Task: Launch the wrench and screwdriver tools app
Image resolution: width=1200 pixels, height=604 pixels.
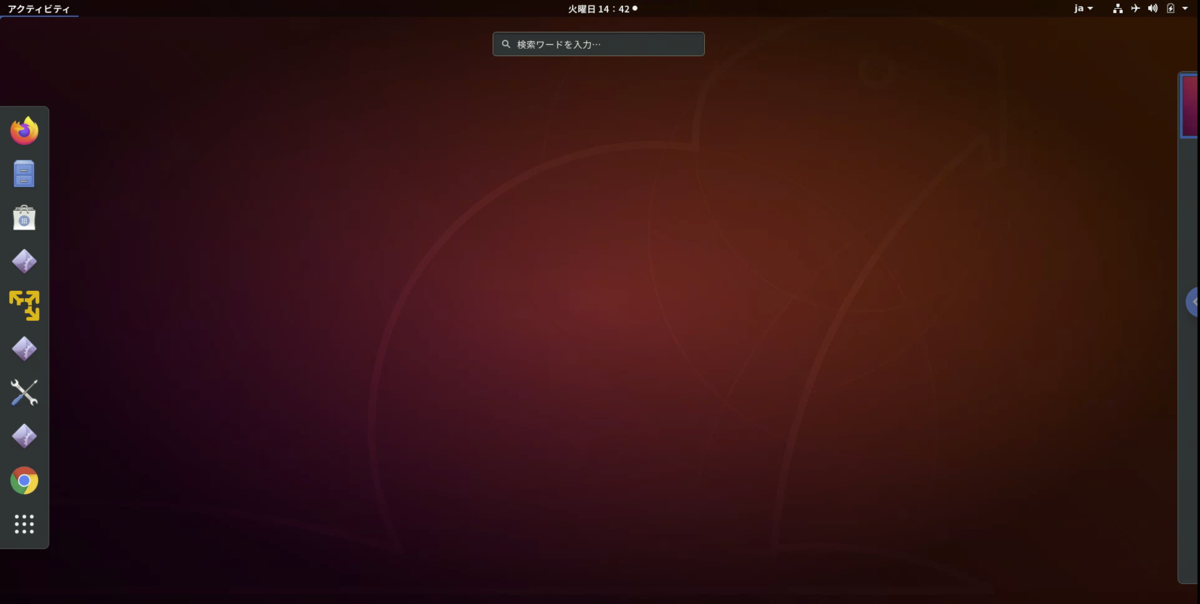Action: click(x=24, y=393)
